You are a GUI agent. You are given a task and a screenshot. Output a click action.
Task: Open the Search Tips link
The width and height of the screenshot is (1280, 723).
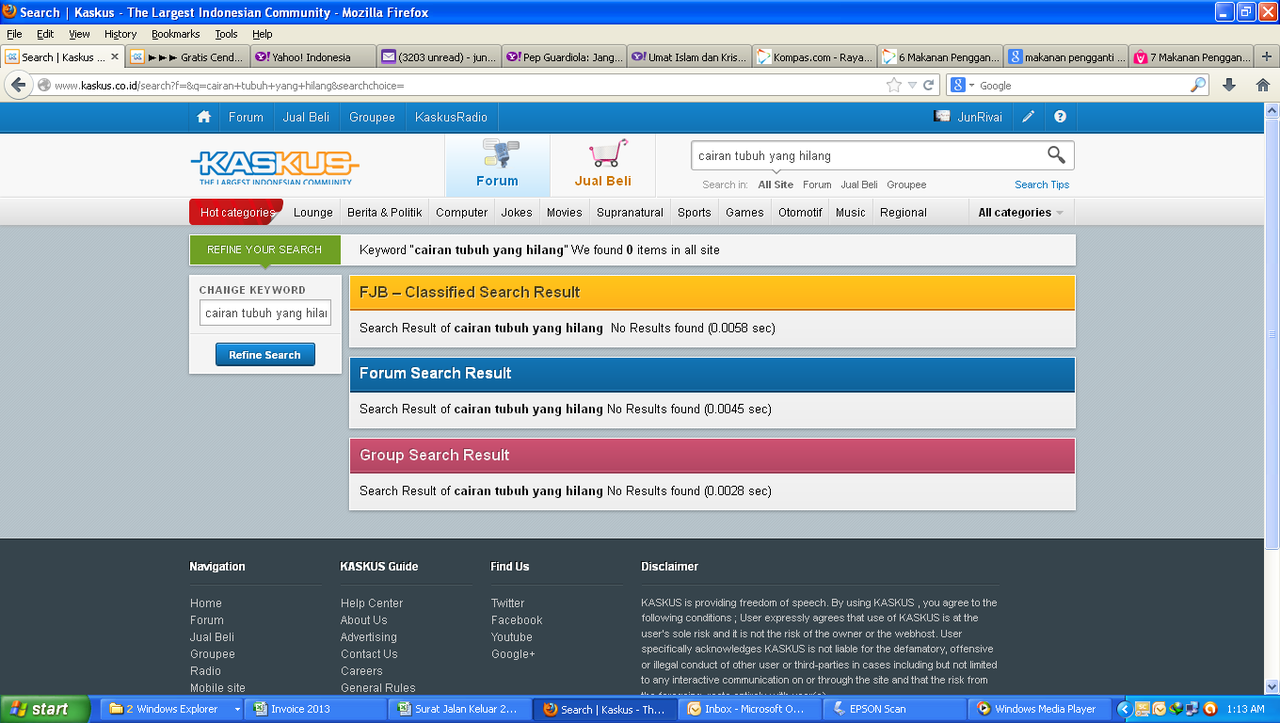pyautogui.click(x=1042, y=185)
